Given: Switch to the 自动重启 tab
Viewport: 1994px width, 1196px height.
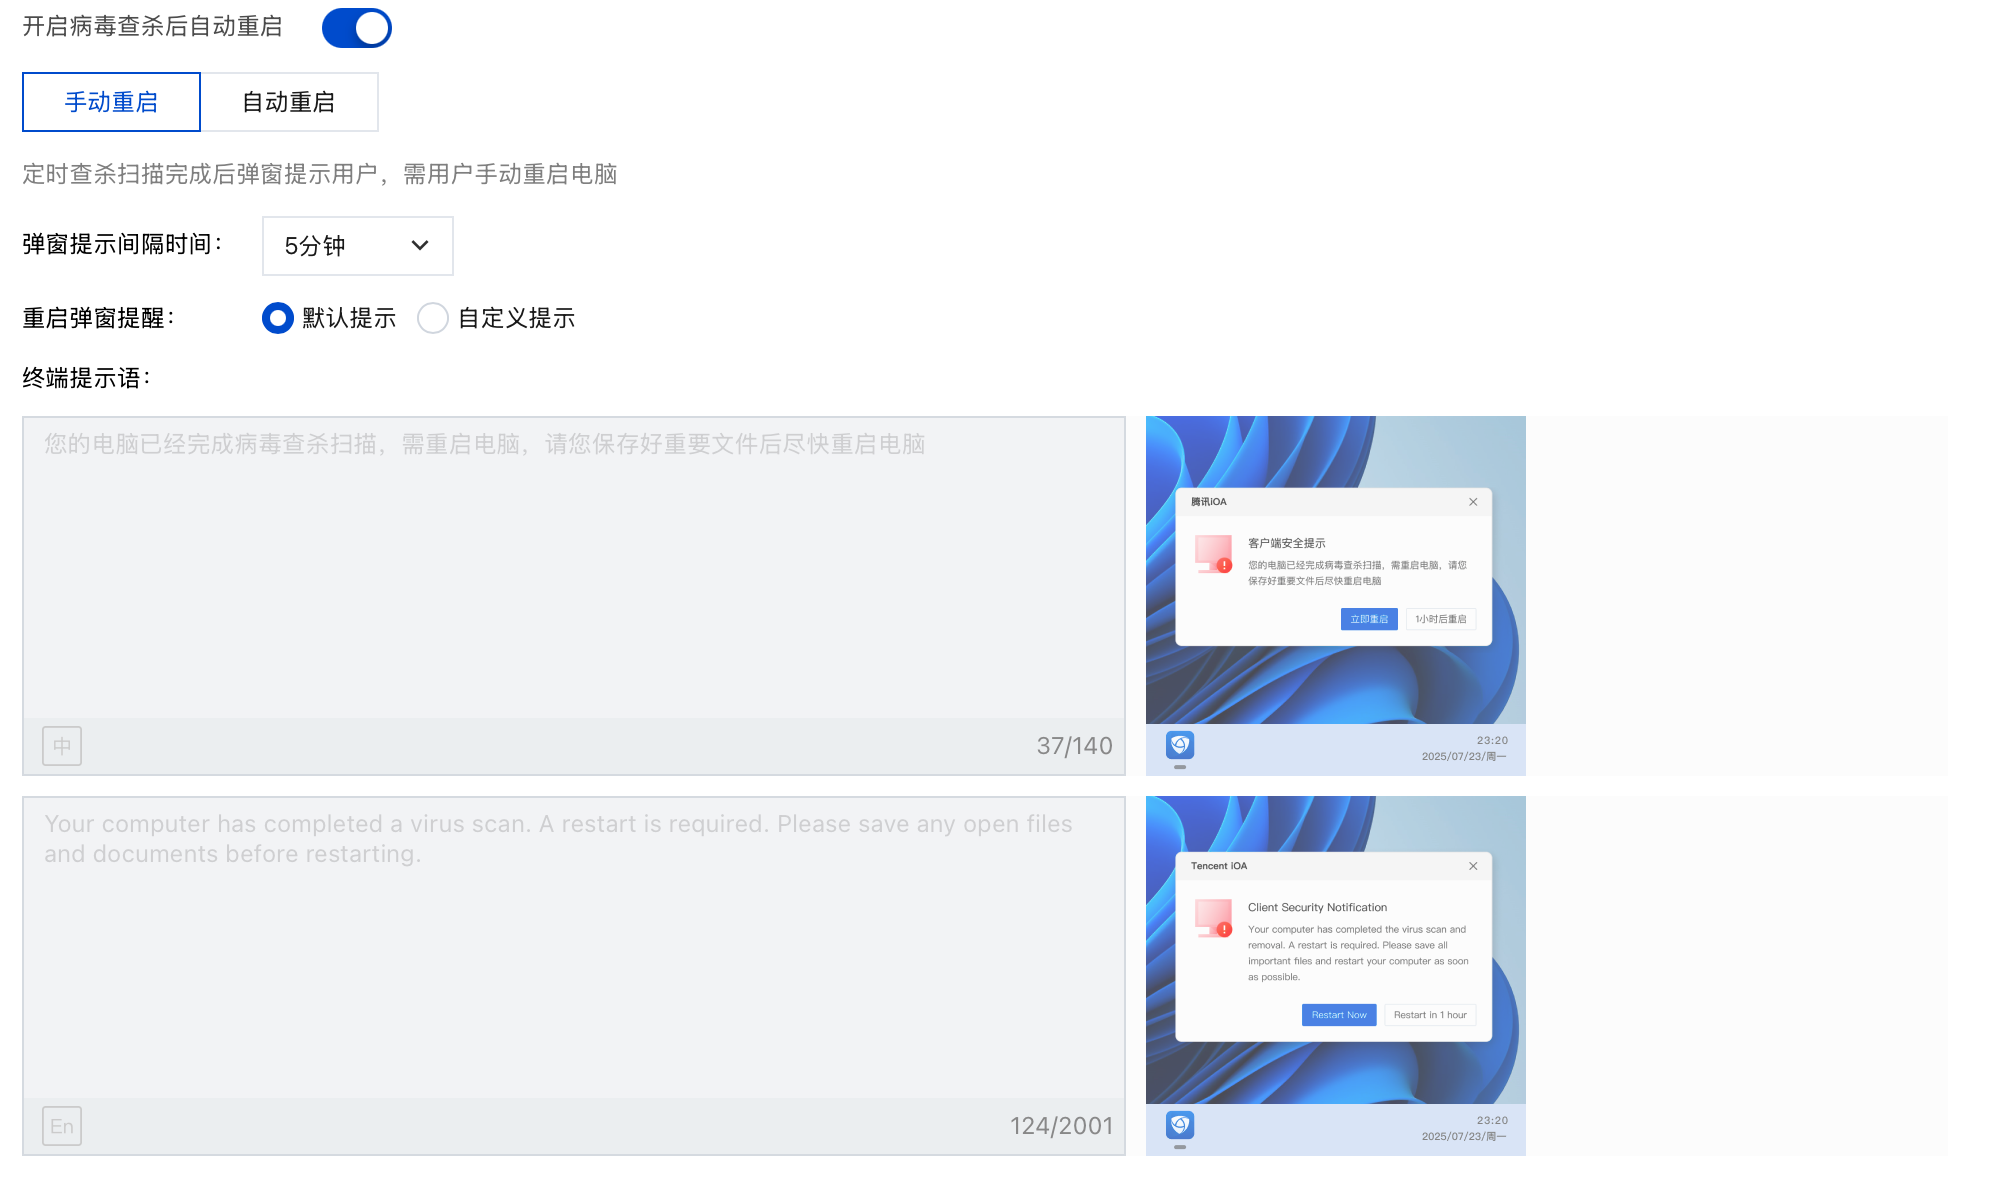Looking at the screenshot, I should point(289,102).
